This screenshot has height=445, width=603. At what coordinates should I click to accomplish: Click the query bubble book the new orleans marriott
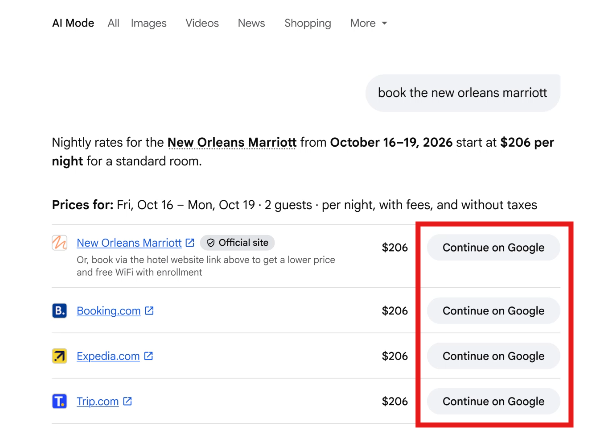463,93
